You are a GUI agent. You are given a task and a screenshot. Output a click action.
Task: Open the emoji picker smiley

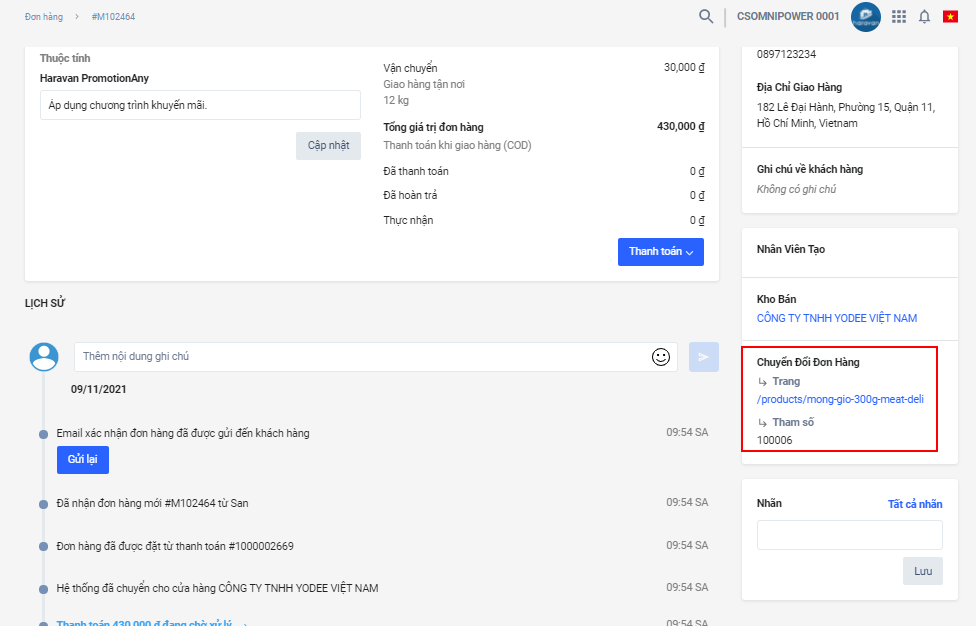pos(660,357)
